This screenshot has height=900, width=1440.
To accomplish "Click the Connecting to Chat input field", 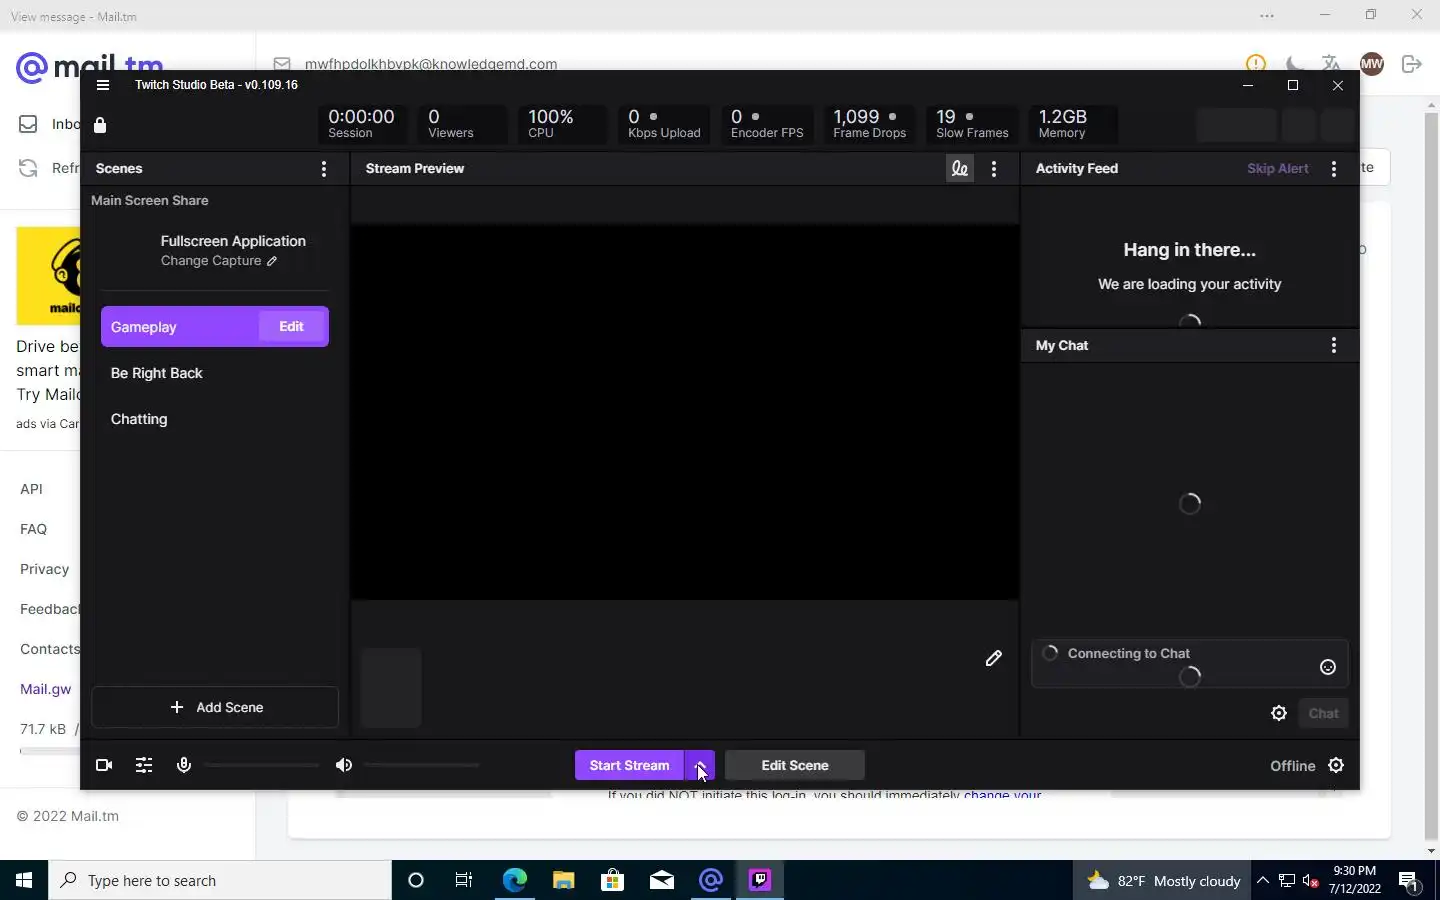I will pos(1190,664).
